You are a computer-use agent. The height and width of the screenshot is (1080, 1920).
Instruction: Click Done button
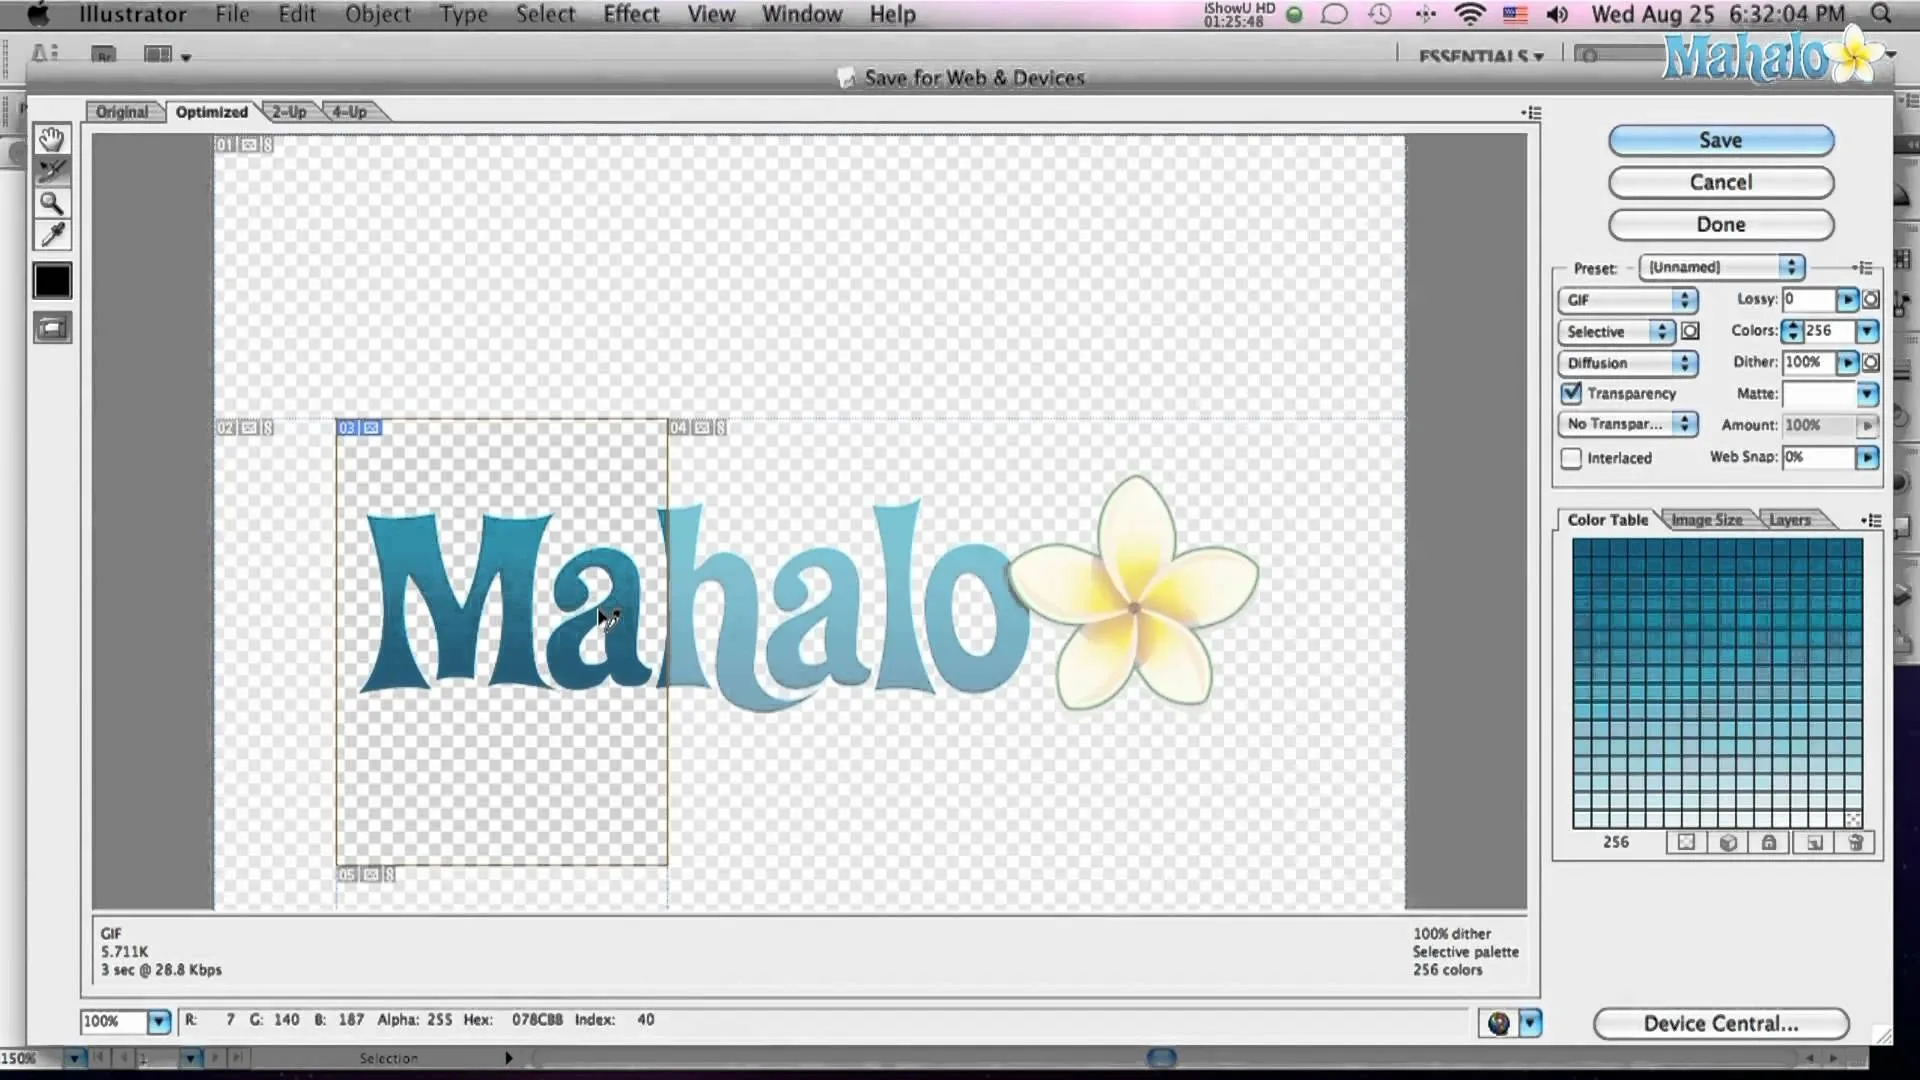[1721, 225]
